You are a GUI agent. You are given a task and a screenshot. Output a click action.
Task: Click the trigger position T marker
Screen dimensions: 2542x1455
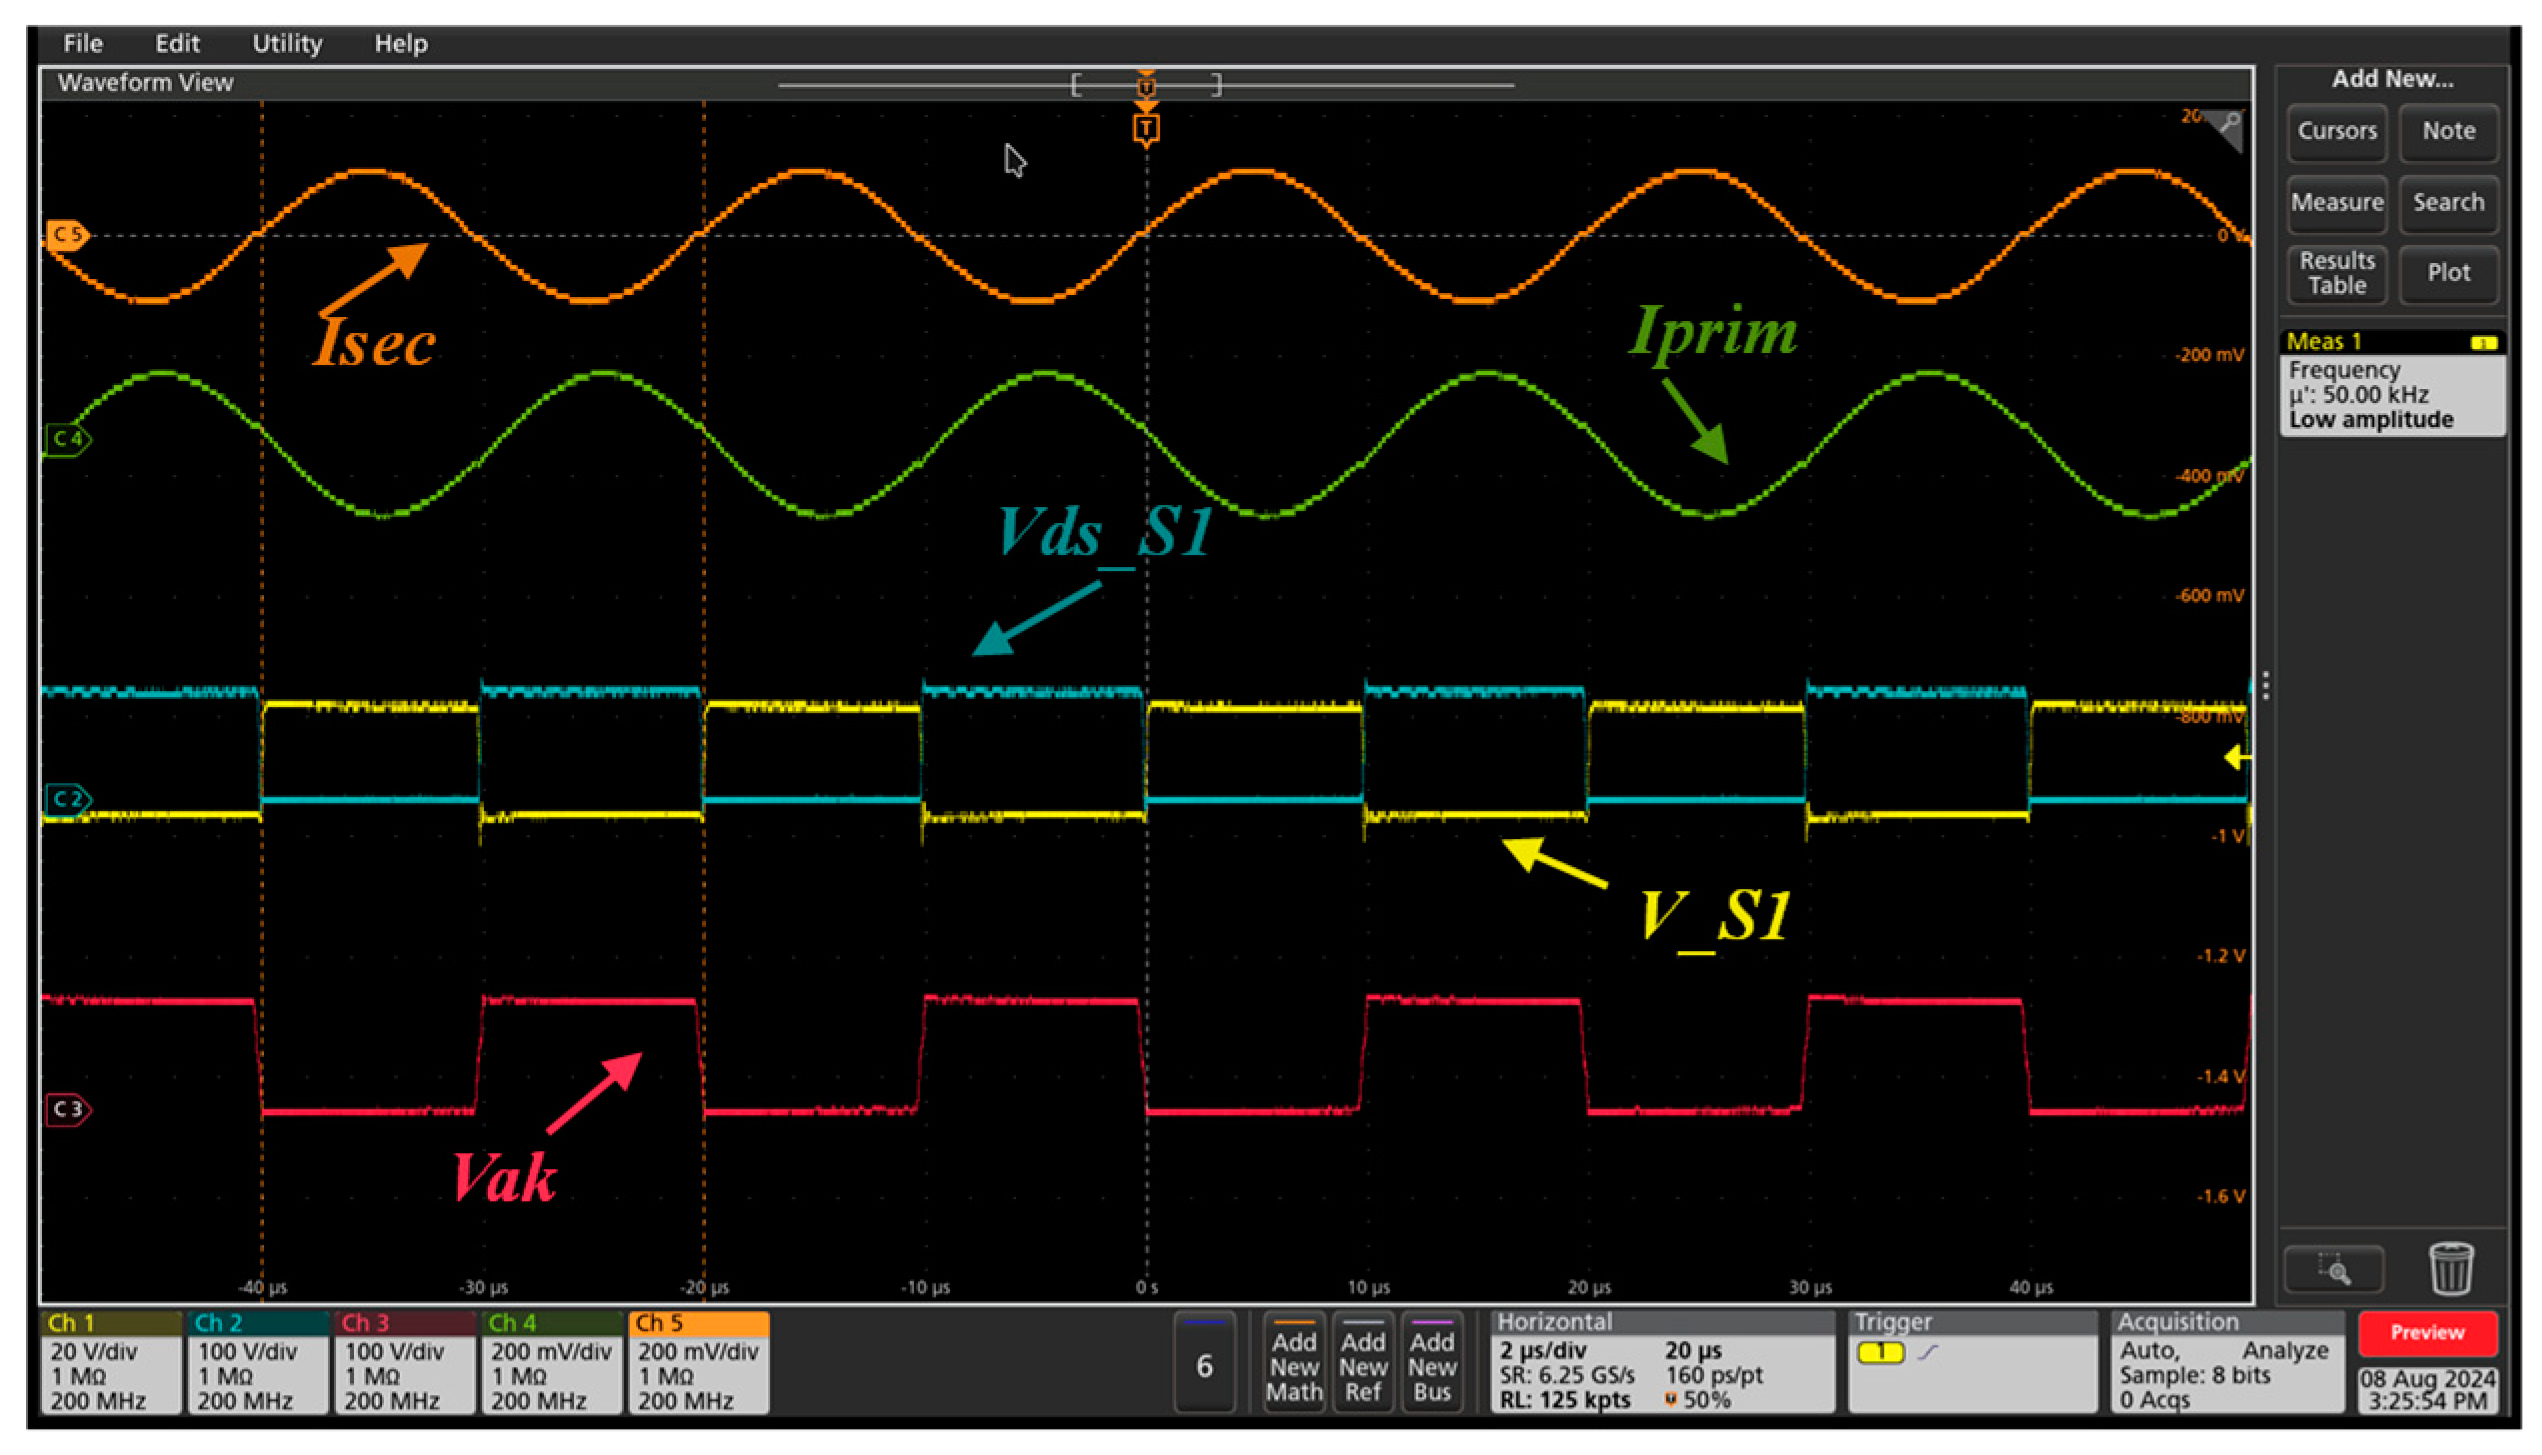[1146, 129]
